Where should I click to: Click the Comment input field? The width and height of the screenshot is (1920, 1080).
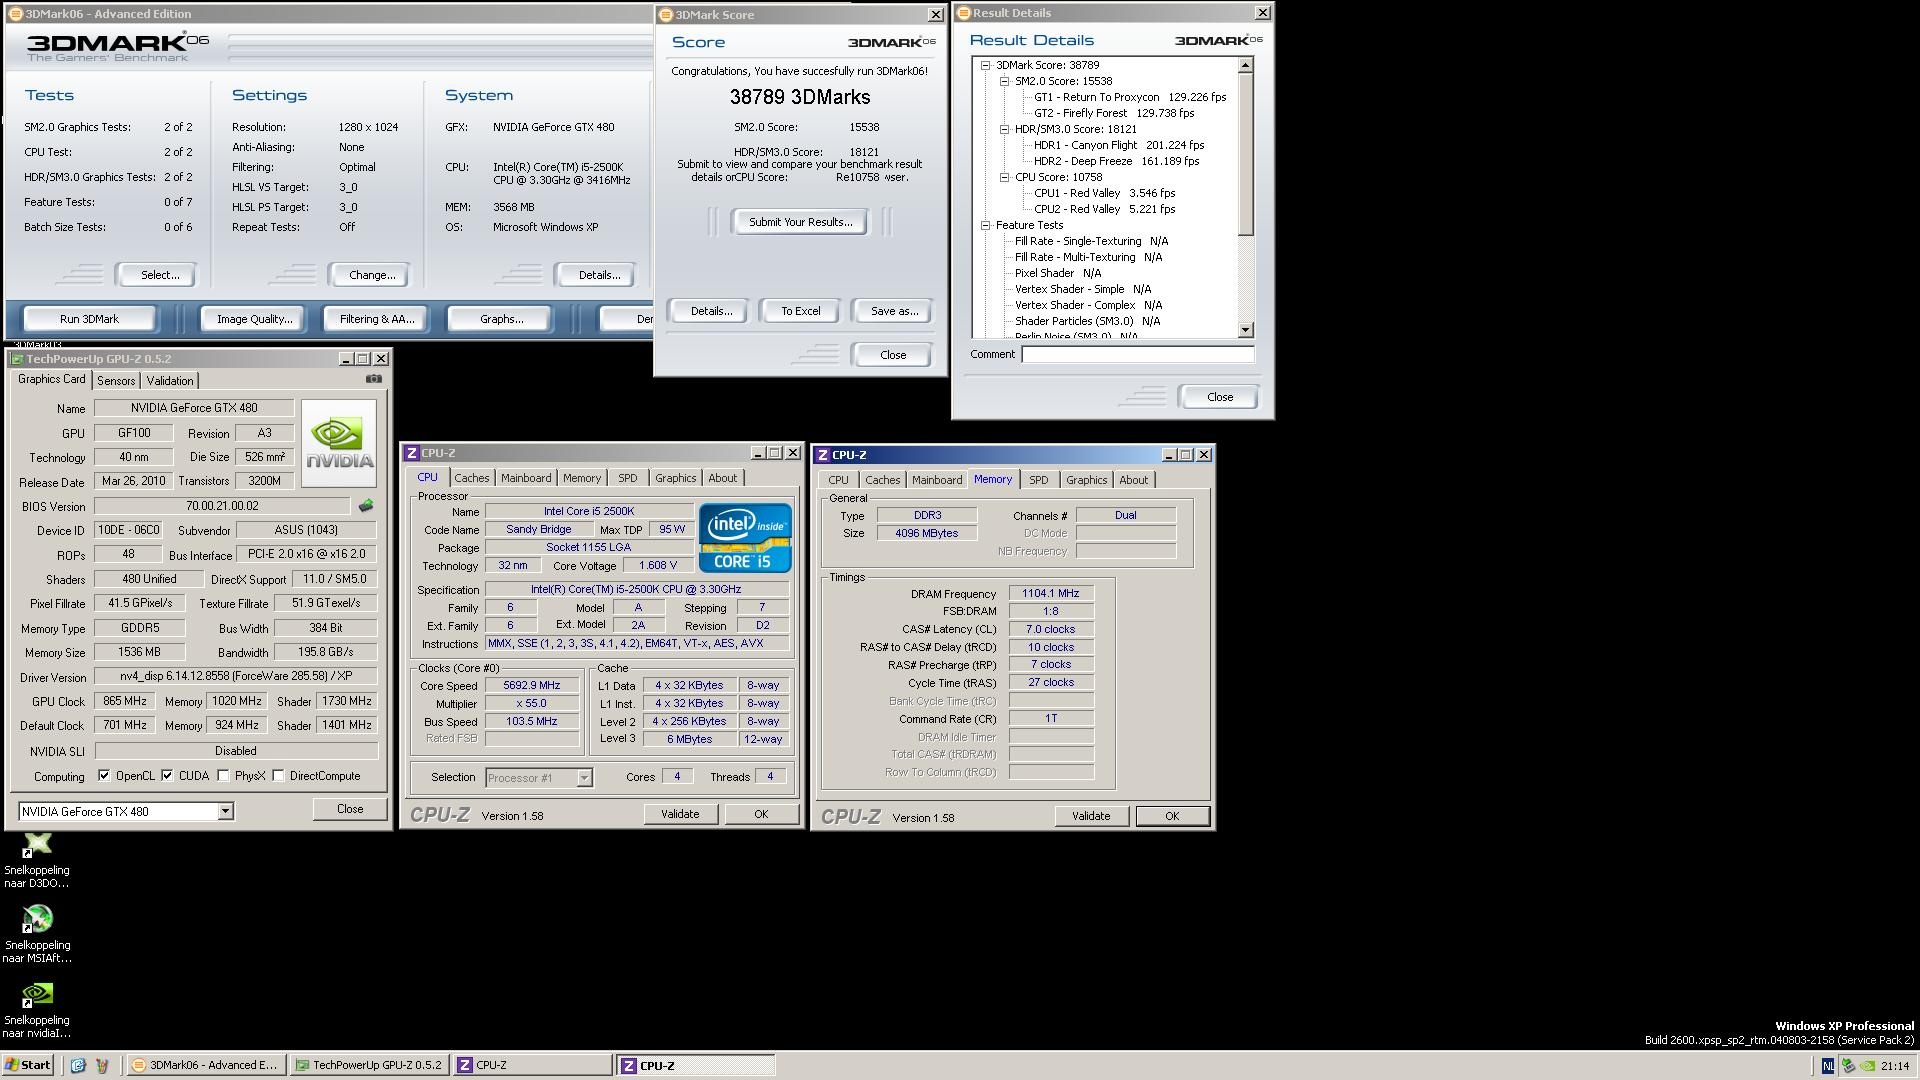click(x=1137, y=354)
